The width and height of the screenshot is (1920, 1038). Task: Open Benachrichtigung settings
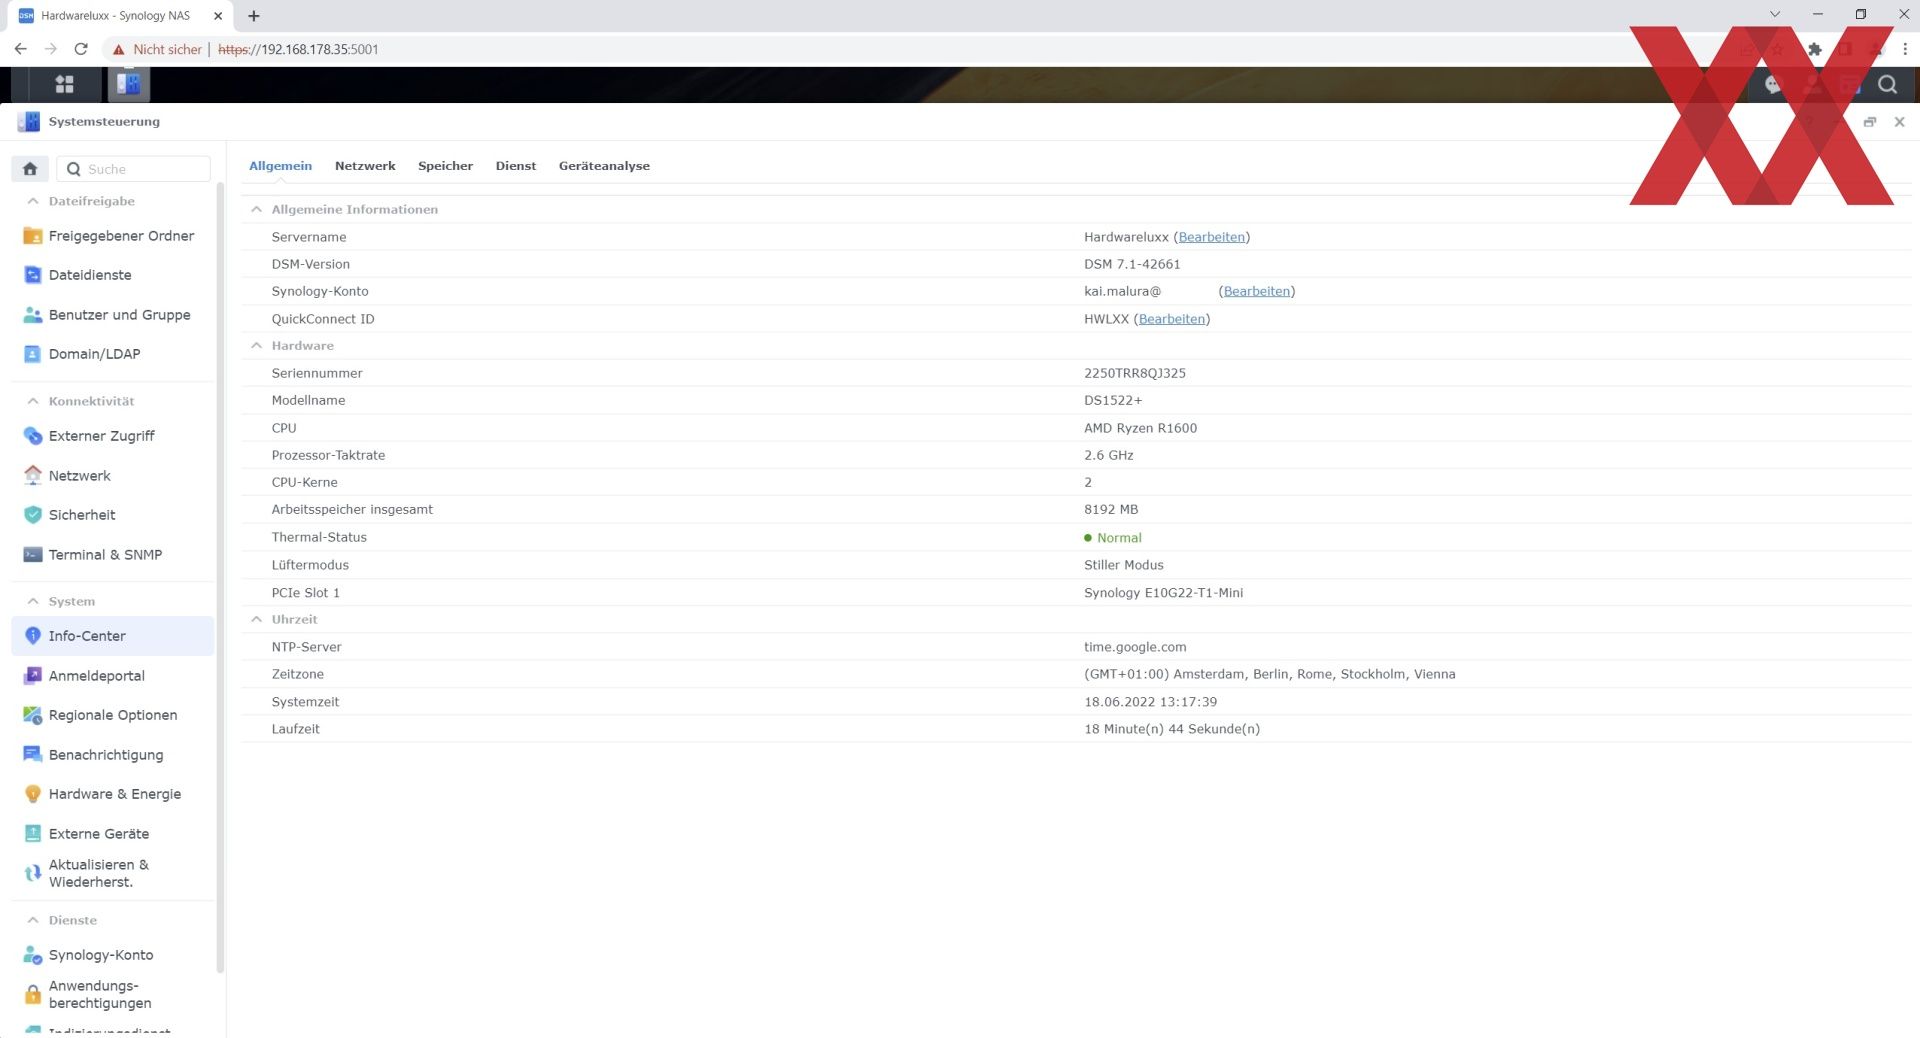113,755
